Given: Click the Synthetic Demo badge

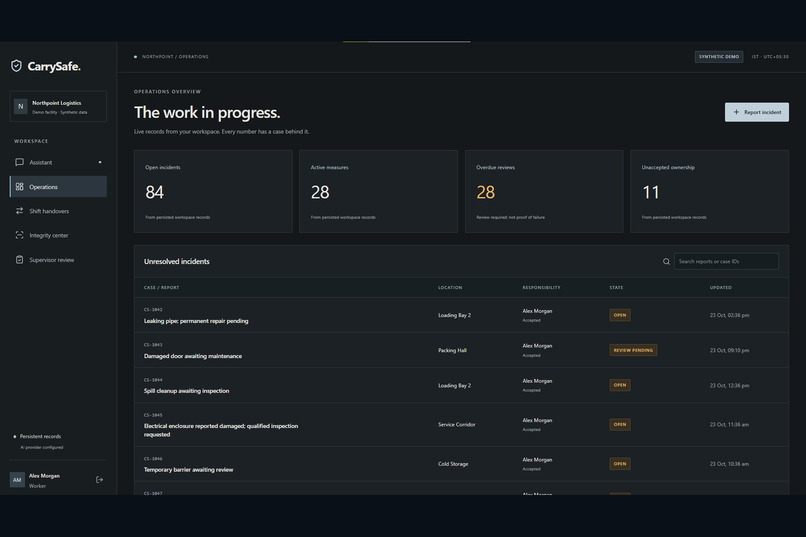Looking at the screenshot, I should (719, 57).
